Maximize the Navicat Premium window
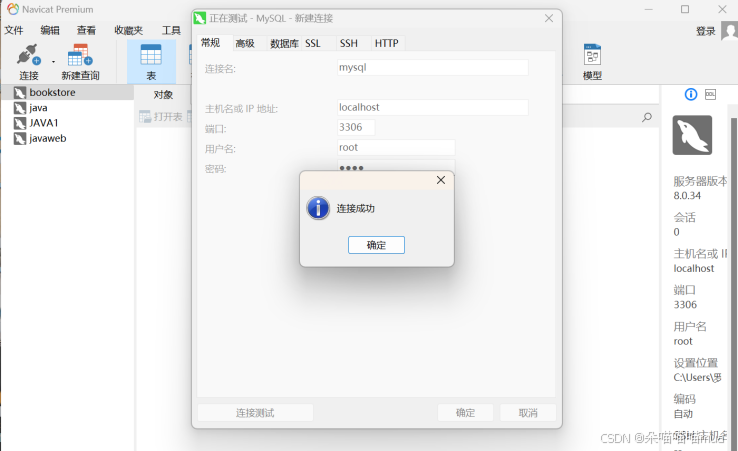The height and width of the screenshot is (451, 738). 685,9
